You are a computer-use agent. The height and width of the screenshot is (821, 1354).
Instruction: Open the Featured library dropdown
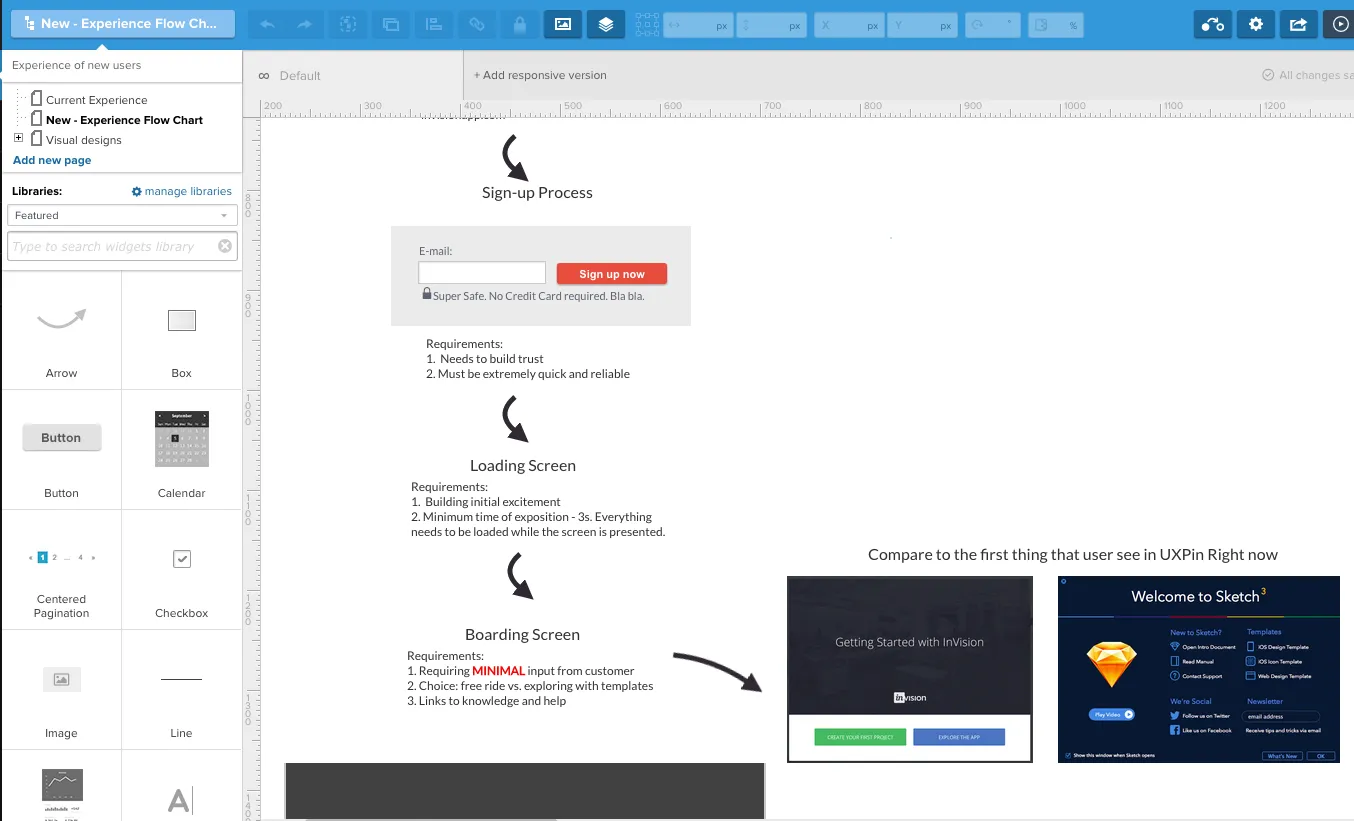point(122,215)
